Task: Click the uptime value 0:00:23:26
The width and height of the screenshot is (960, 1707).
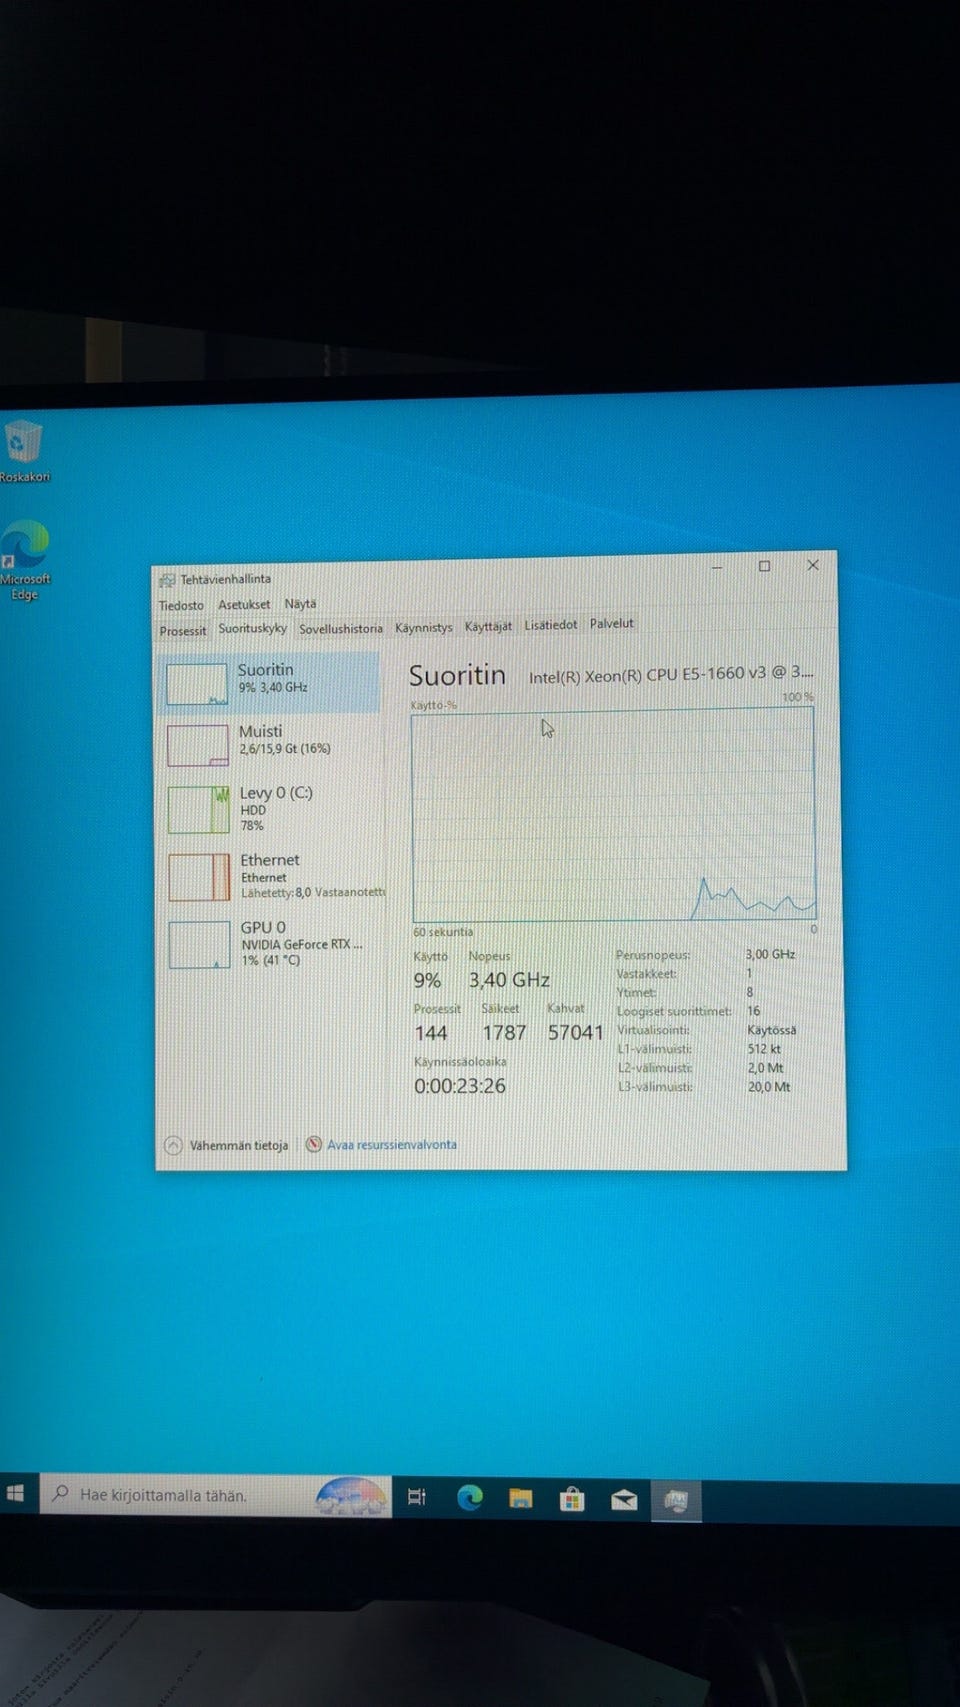Action: [x=460, y=1086]
